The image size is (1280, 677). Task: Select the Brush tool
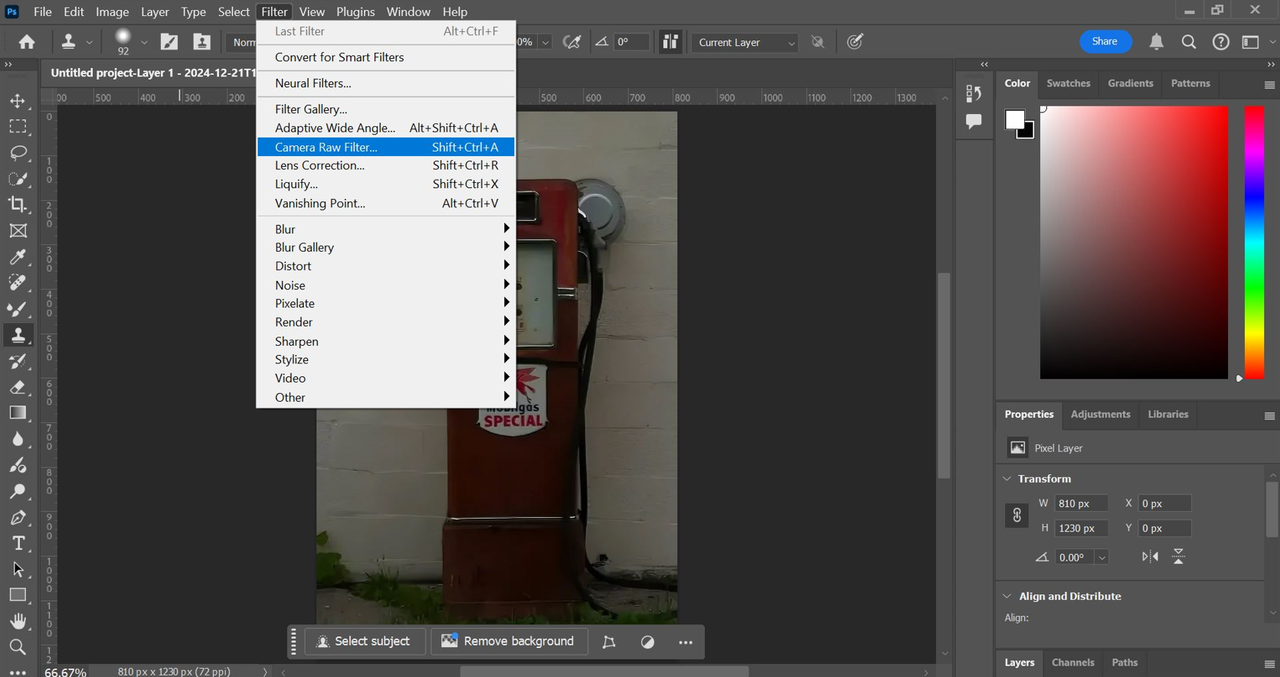[18, 309]
